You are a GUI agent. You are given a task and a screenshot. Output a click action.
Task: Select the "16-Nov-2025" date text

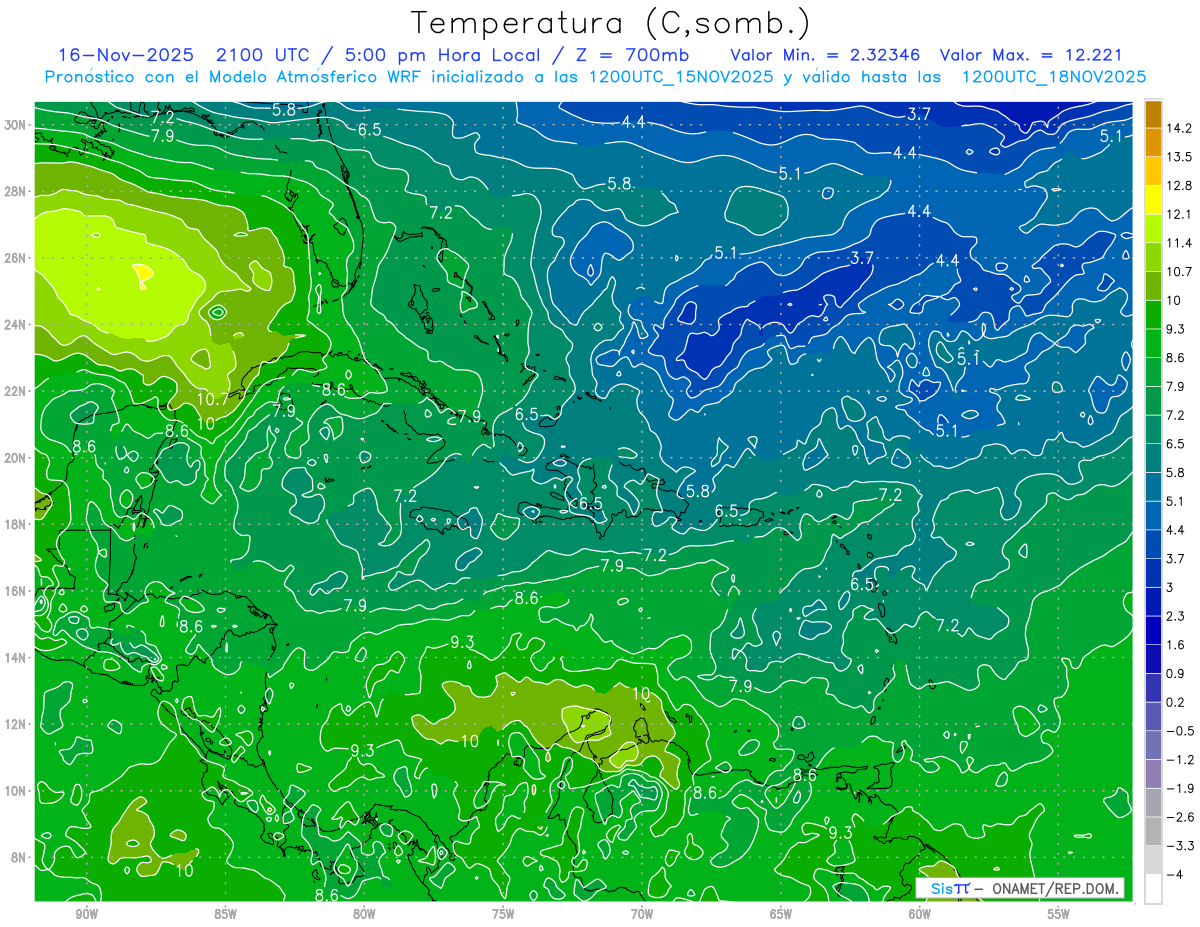point(125,55)
